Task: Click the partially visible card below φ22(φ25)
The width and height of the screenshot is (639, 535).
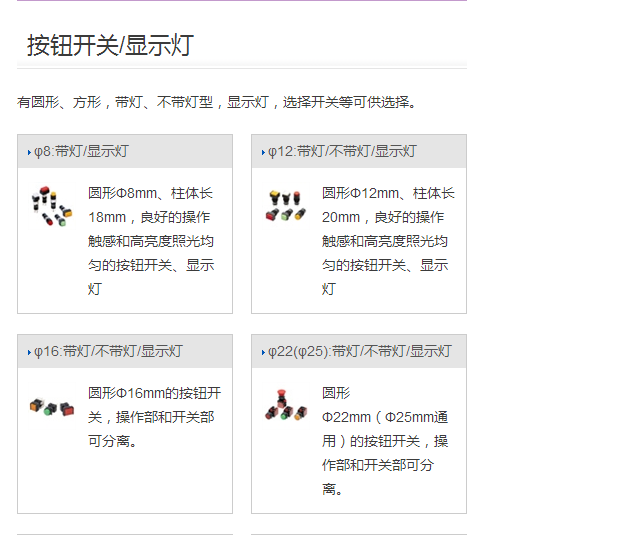Action: pyautogui.click(x=359, y=532)
